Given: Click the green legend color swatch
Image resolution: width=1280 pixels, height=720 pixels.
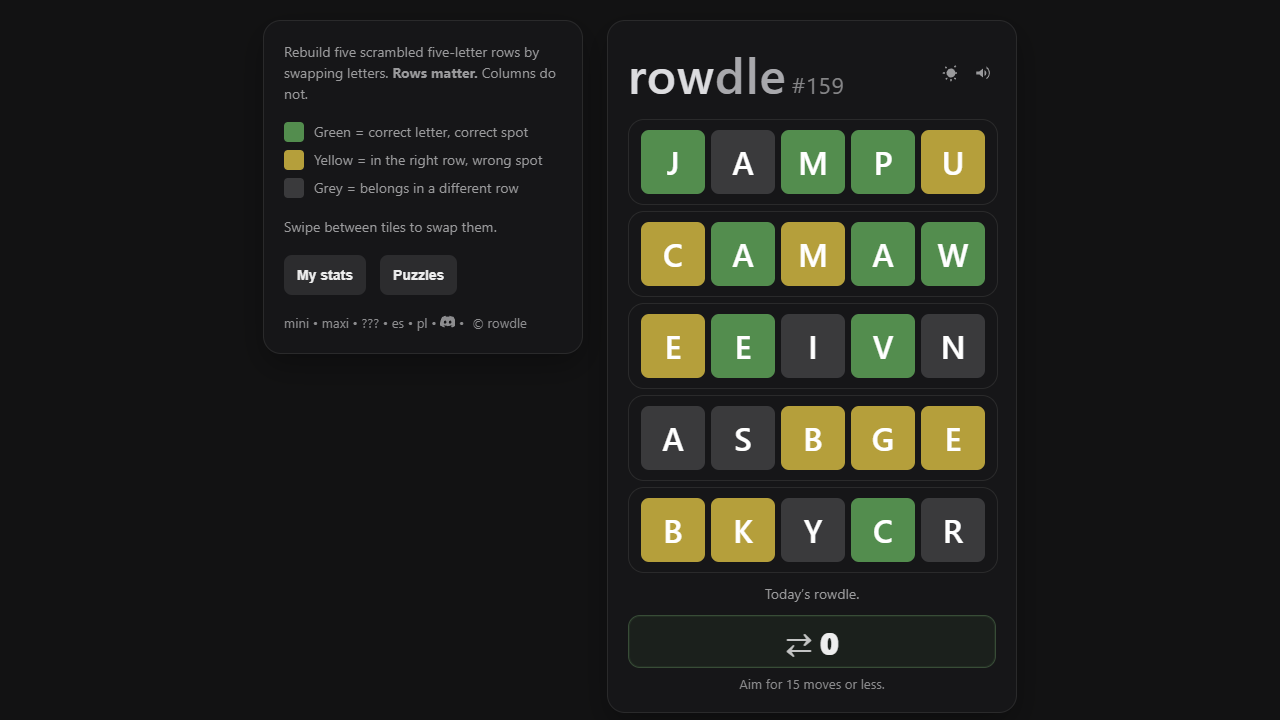Looking at the screenshot, I should (x=294, y=132).
